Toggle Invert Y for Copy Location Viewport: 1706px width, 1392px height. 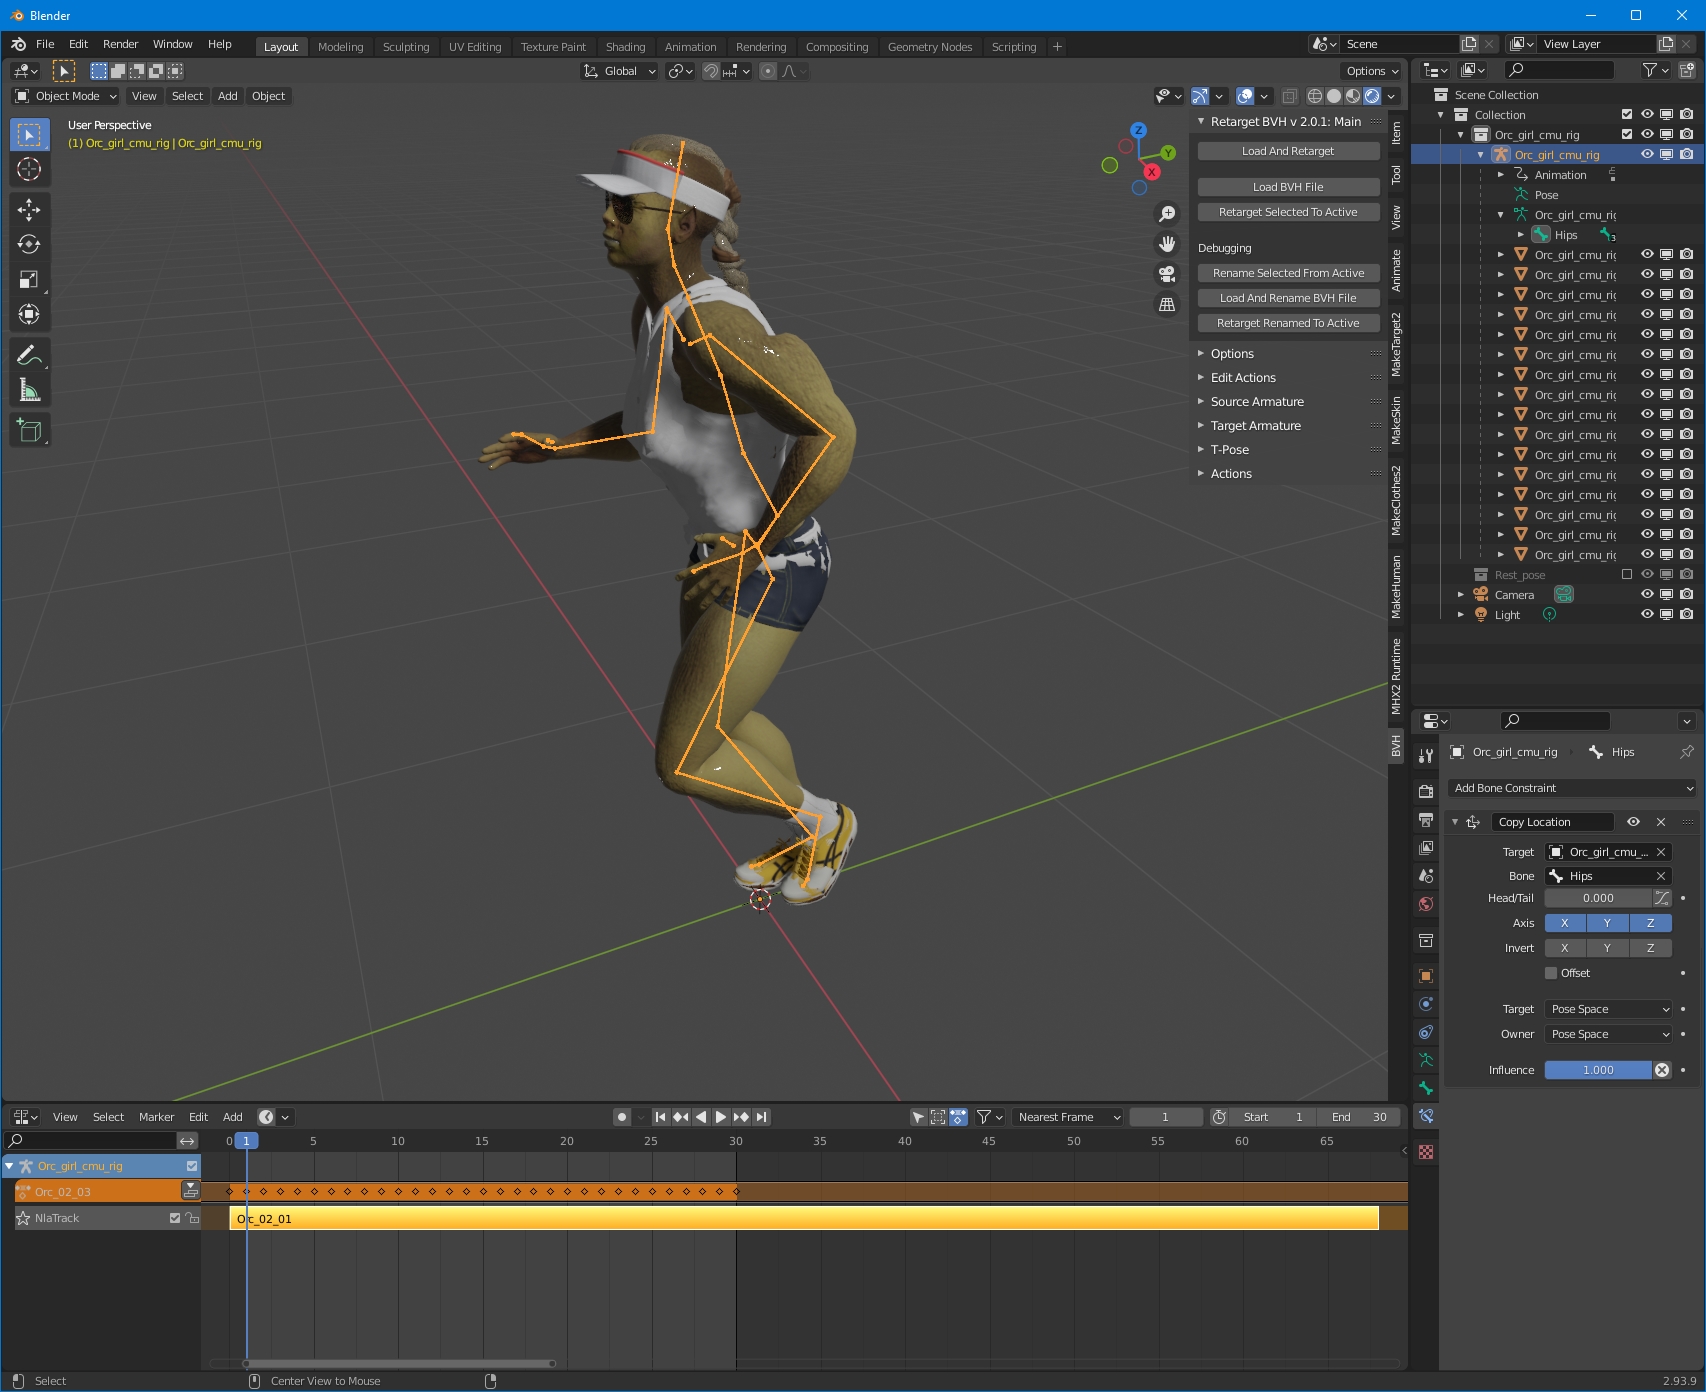pos(1607,948)
